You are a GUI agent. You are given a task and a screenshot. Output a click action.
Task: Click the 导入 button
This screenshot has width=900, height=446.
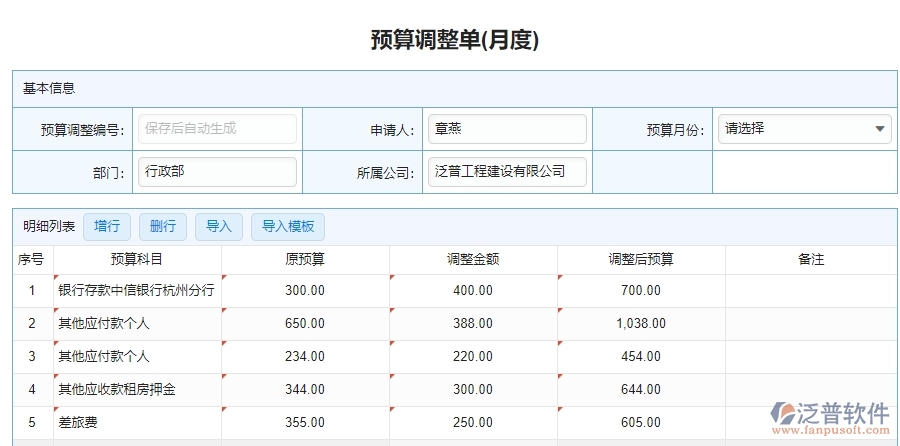pyautogui.click(x=218, y=226)
